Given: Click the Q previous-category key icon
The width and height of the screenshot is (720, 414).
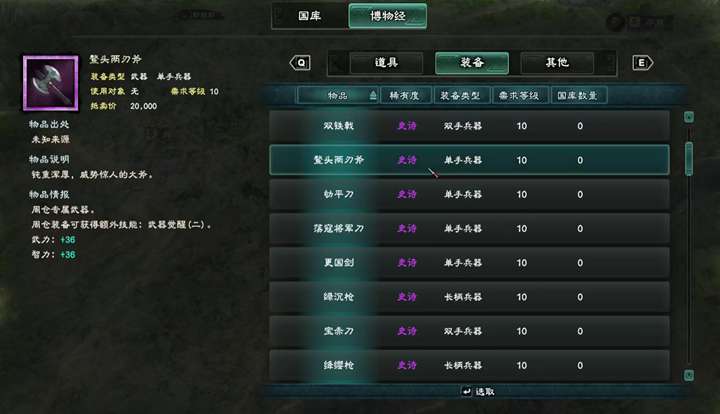Looking at the screenshot, I should click(300, 63).
